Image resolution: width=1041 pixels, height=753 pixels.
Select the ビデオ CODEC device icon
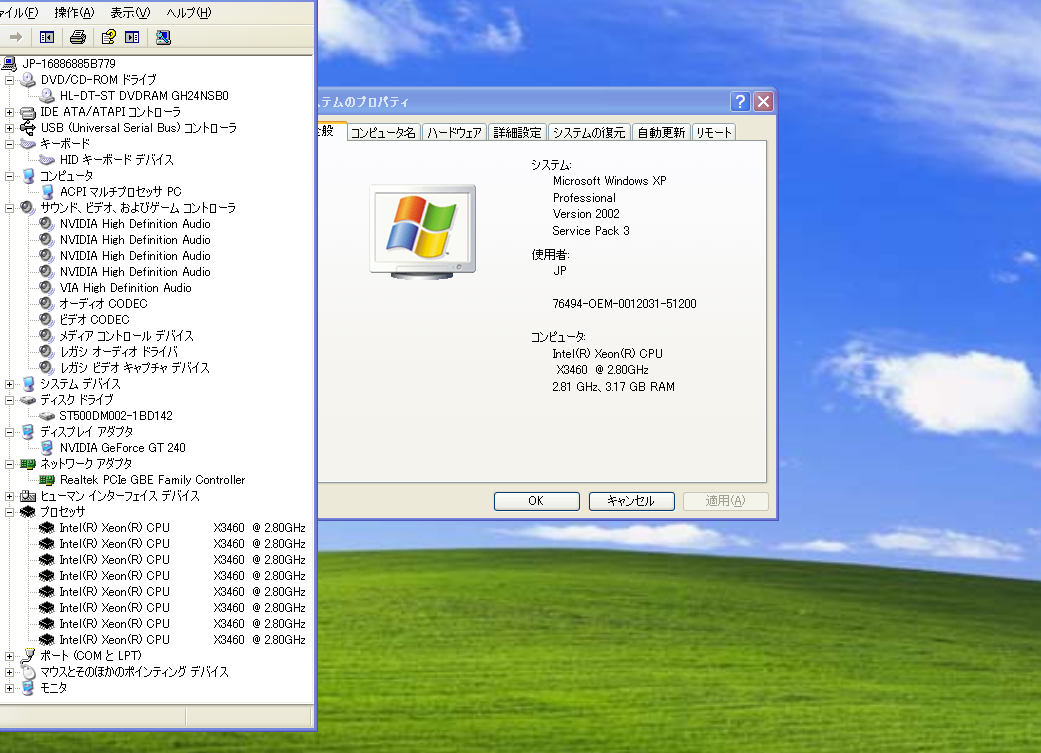(x=46, y=319)
